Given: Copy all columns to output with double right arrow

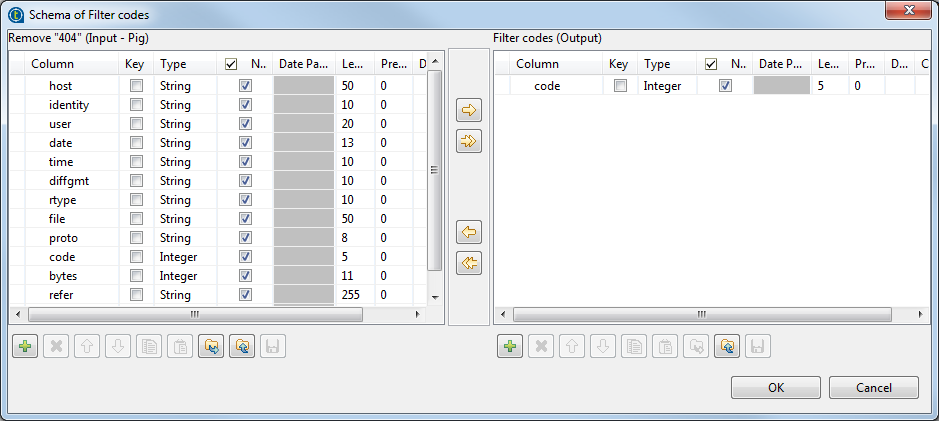Looking at the screenshot, I should pyautogui.click(x=469, y=141).
